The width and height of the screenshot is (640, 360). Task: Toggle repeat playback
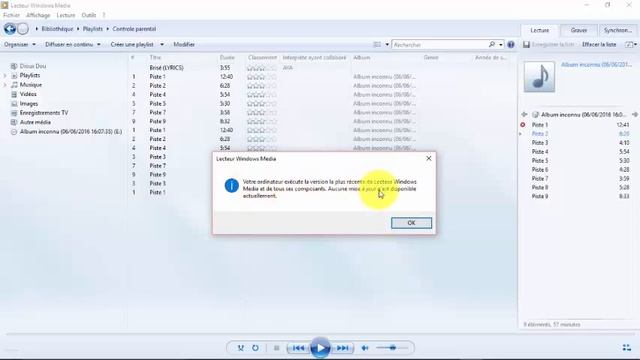point(256,348)
